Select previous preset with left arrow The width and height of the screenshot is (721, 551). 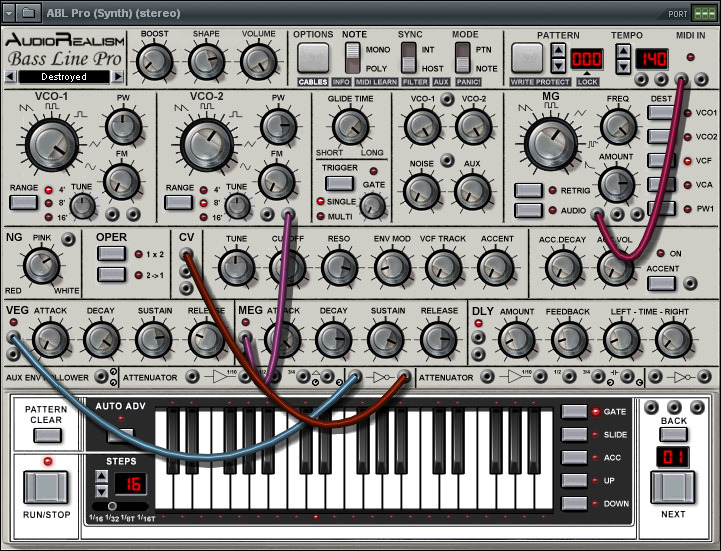10,76
